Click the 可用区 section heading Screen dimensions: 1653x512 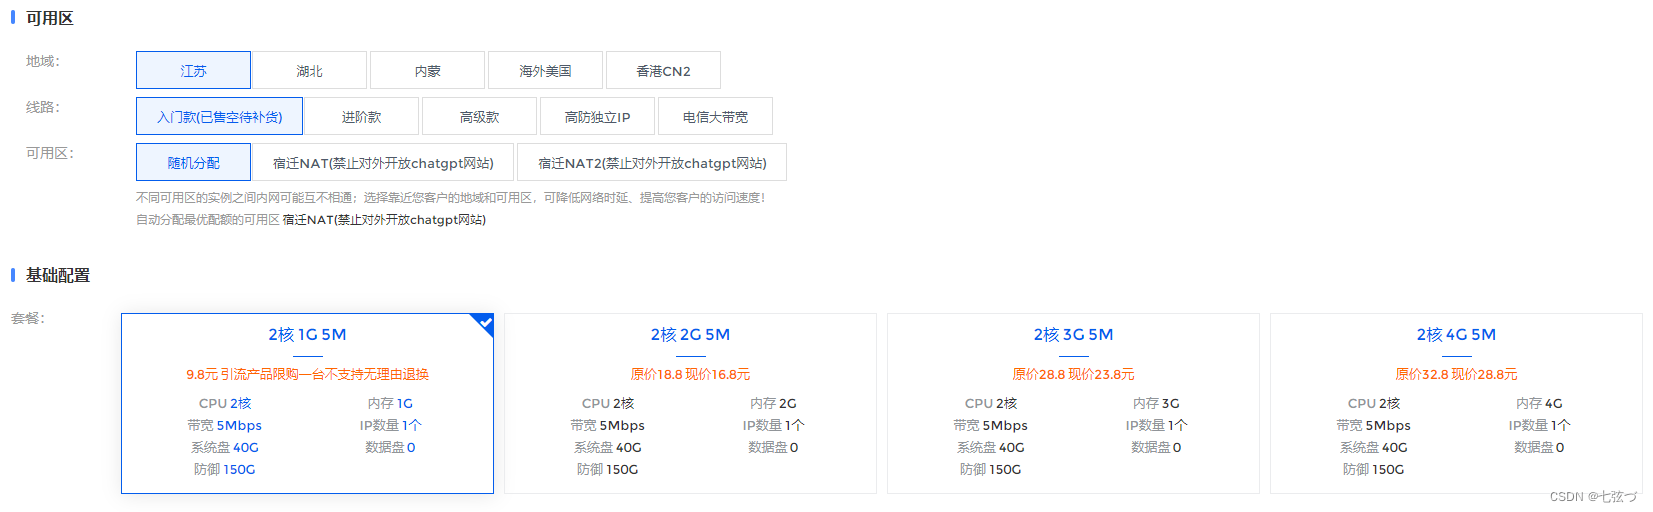(x=49, y=18)
